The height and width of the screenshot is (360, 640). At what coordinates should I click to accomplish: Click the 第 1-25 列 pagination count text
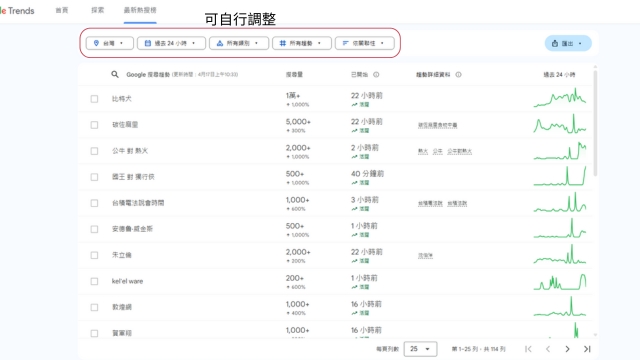[x=478, y=349]
